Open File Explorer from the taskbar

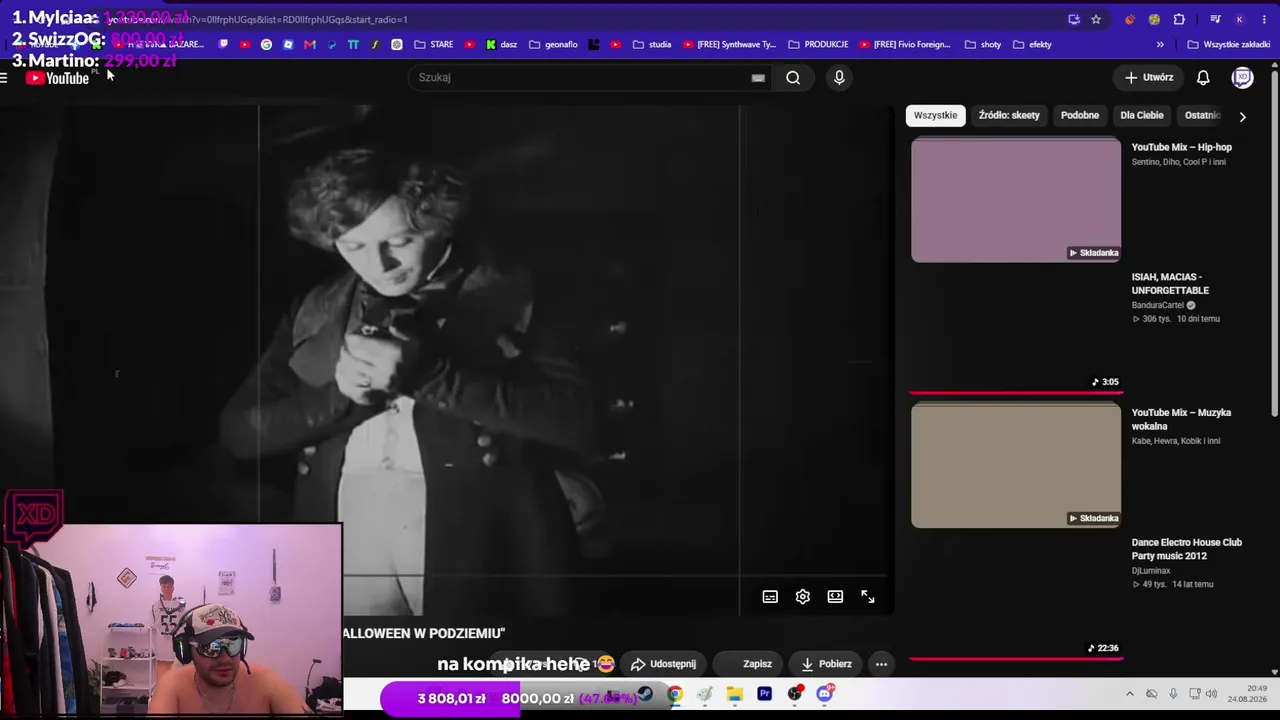(x=735, y=694)
